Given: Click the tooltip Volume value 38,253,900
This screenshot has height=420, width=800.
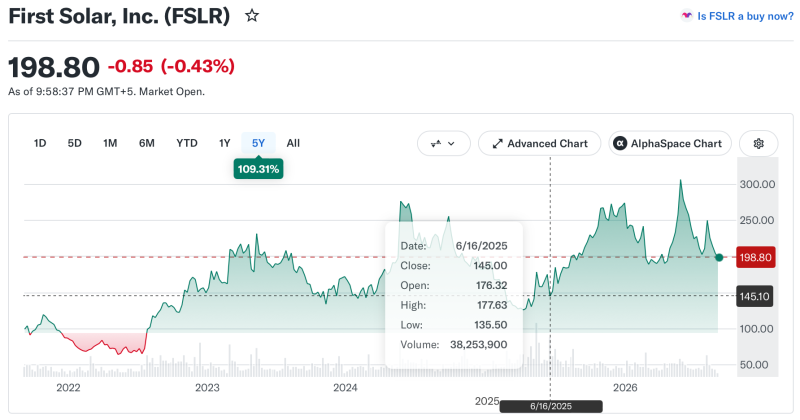Looking at the screenshot, I should pos(479,344).
